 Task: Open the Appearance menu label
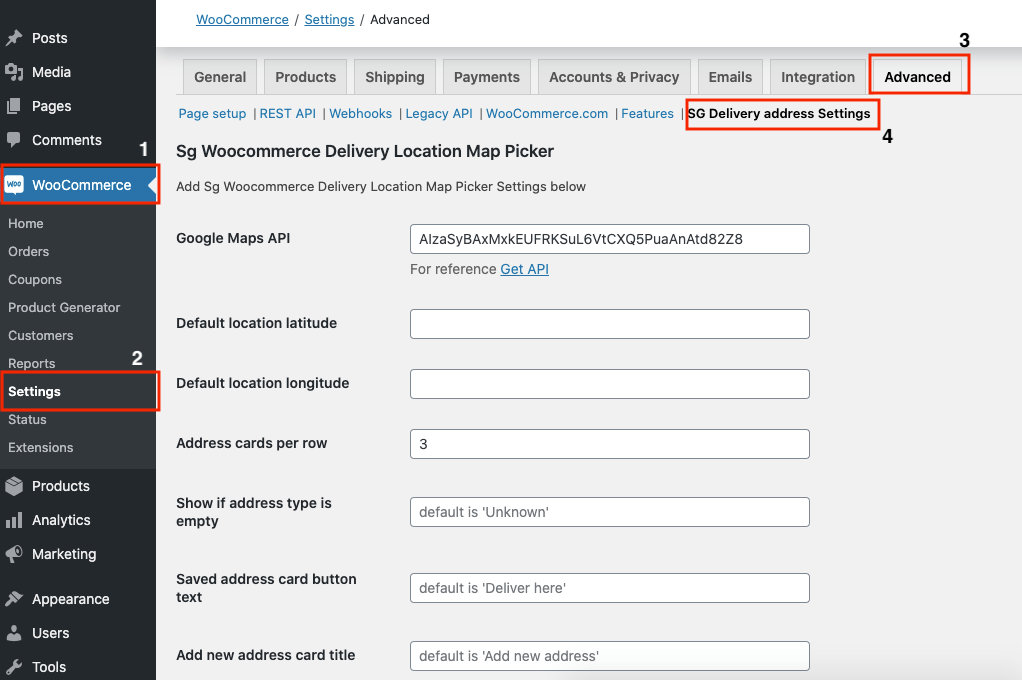(70, 599)
